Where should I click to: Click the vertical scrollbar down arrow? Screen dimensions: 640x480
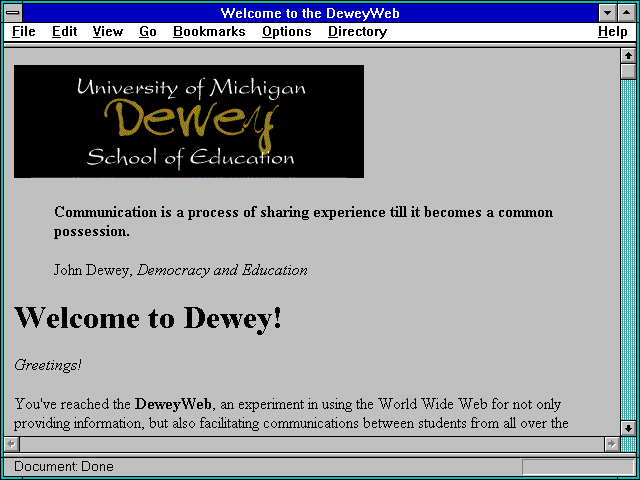click(628, 428)
